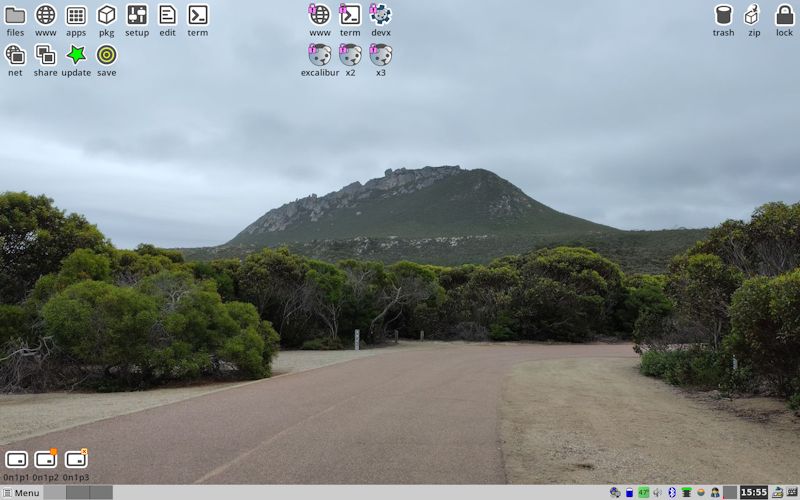This screenshot has height=500, width=800.
Task: Open the zip archive icon
Action: coord(754,20)
